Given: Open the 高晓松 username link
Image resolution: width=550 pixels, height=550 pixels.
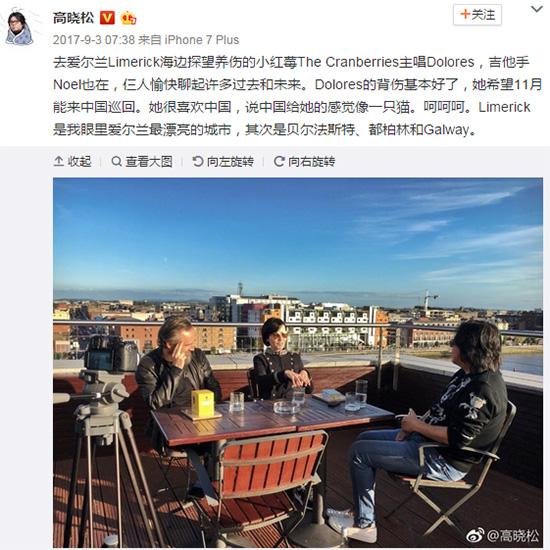Looking at the screenshot, I should pos(73,18).
